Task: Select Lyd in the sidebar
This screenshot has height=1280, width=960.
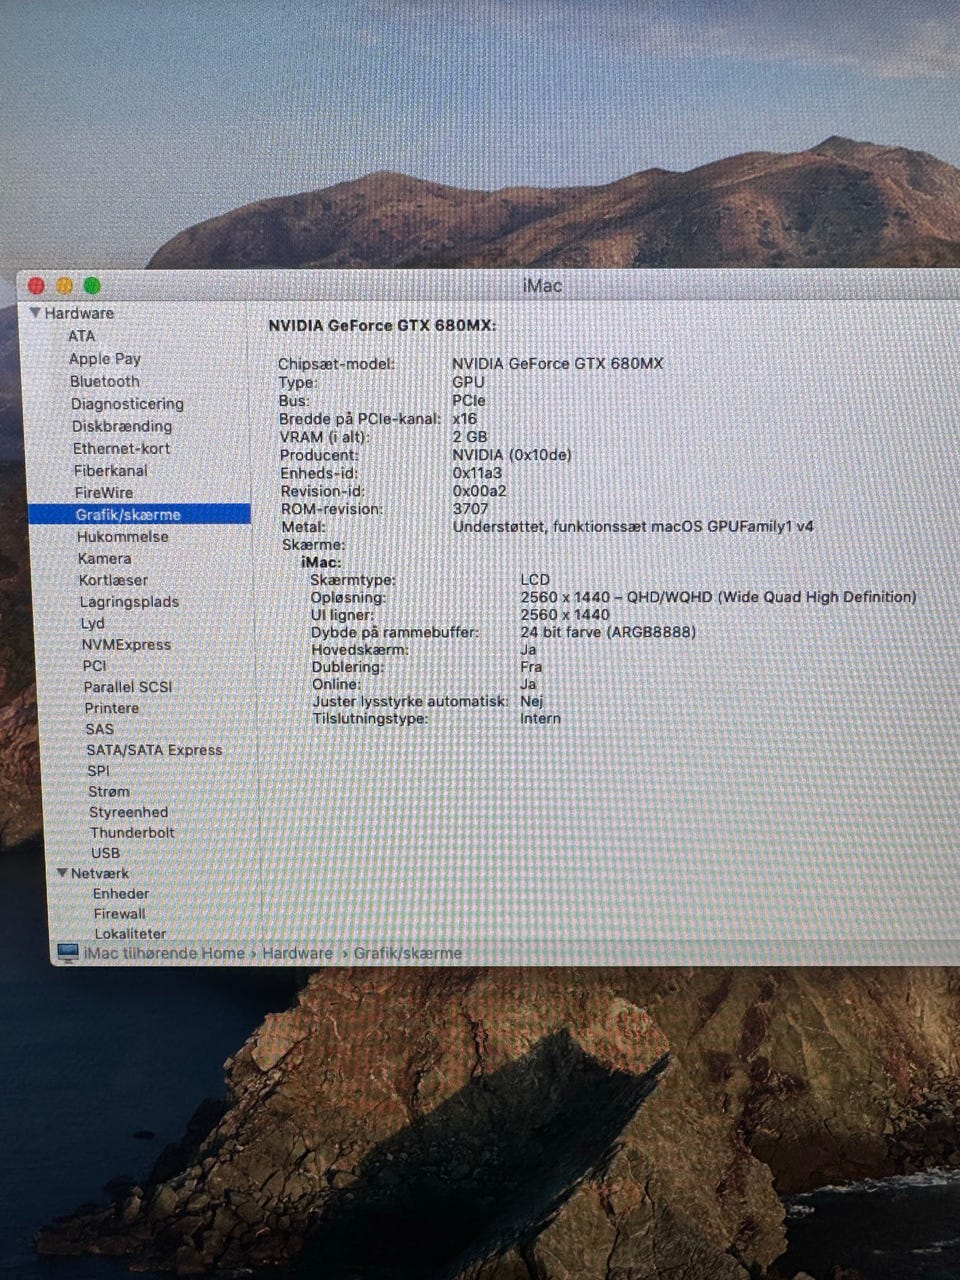Action: tap(92, 623)
